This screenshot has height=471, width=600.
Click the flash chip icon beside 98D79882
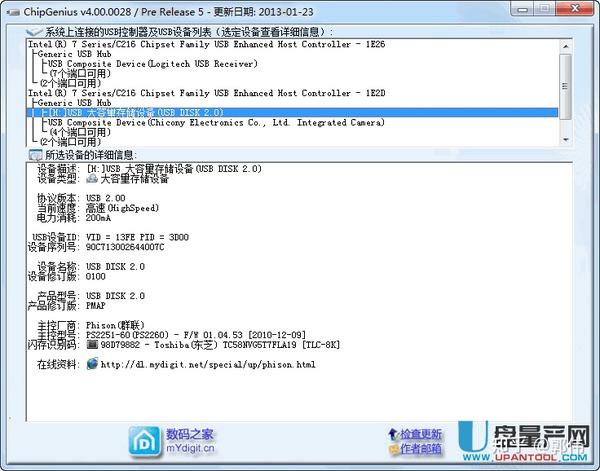tap(92, 344)
